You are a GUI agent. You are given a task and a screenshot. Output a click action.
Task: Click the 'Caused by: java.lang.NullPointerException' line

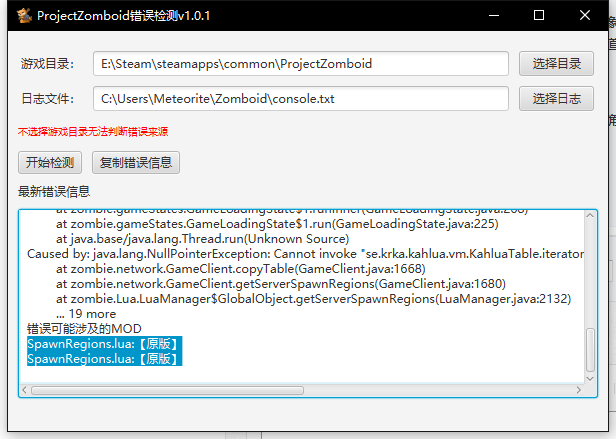305,254
